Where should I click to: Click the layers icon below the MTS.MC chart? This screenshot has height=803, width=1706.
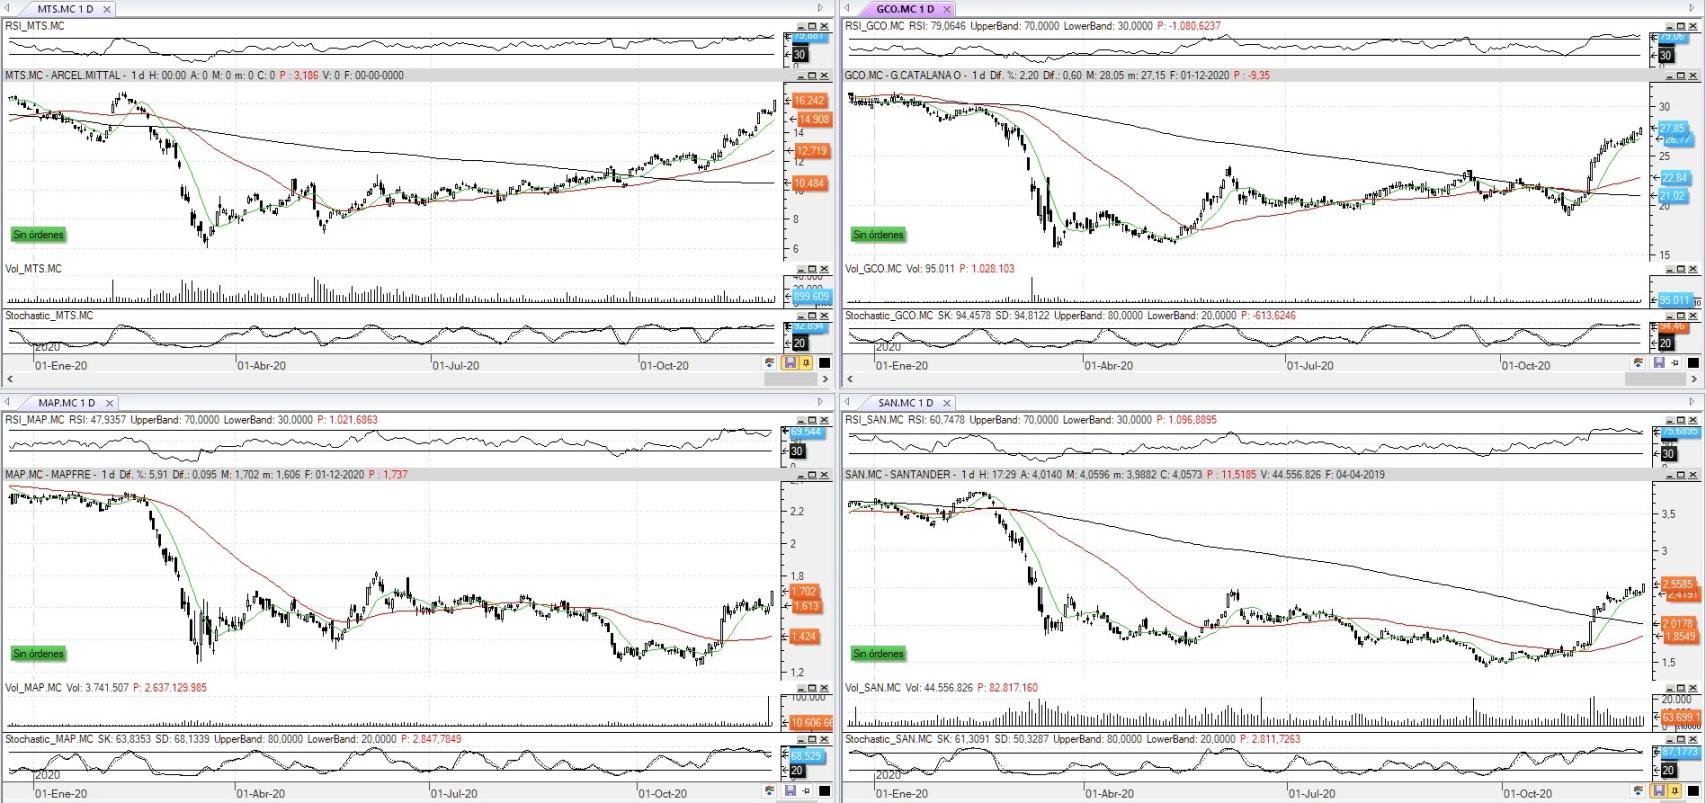[770, 363]
